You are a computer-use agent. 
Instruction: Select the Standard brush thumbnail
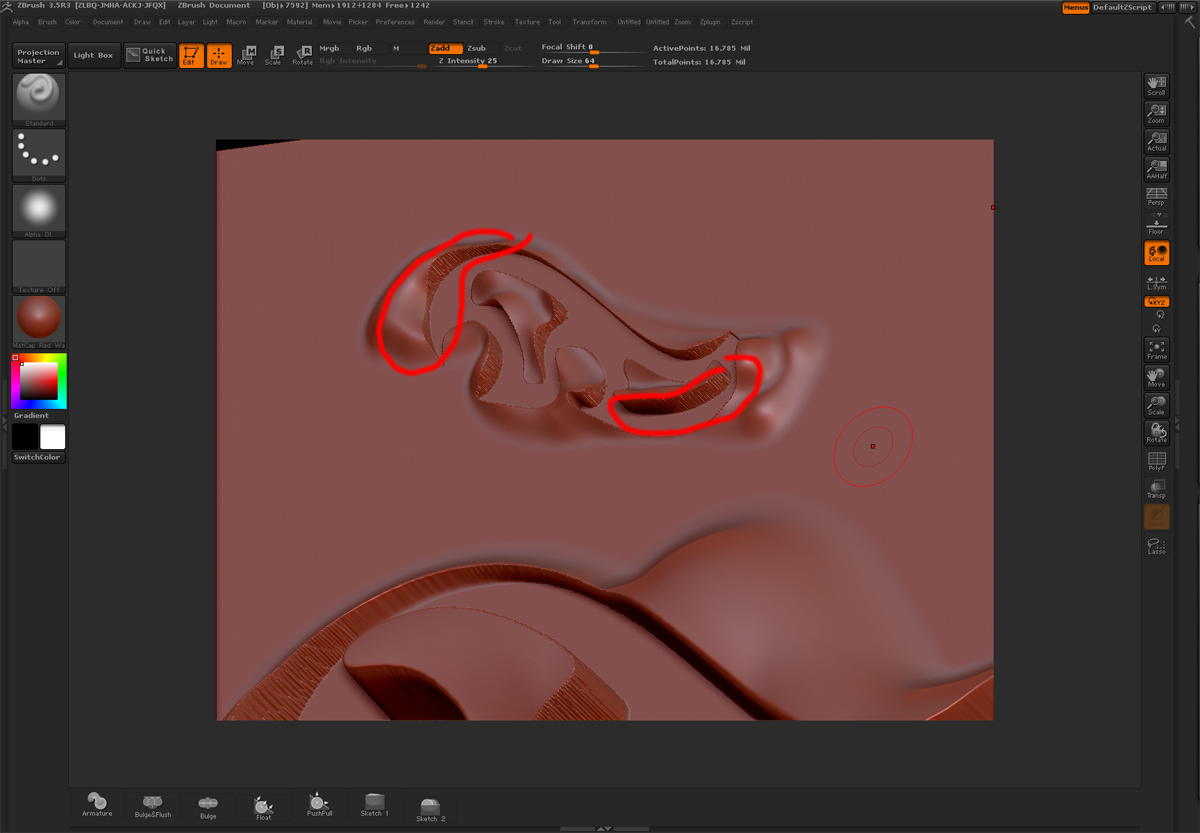click(x=39, y=99)
